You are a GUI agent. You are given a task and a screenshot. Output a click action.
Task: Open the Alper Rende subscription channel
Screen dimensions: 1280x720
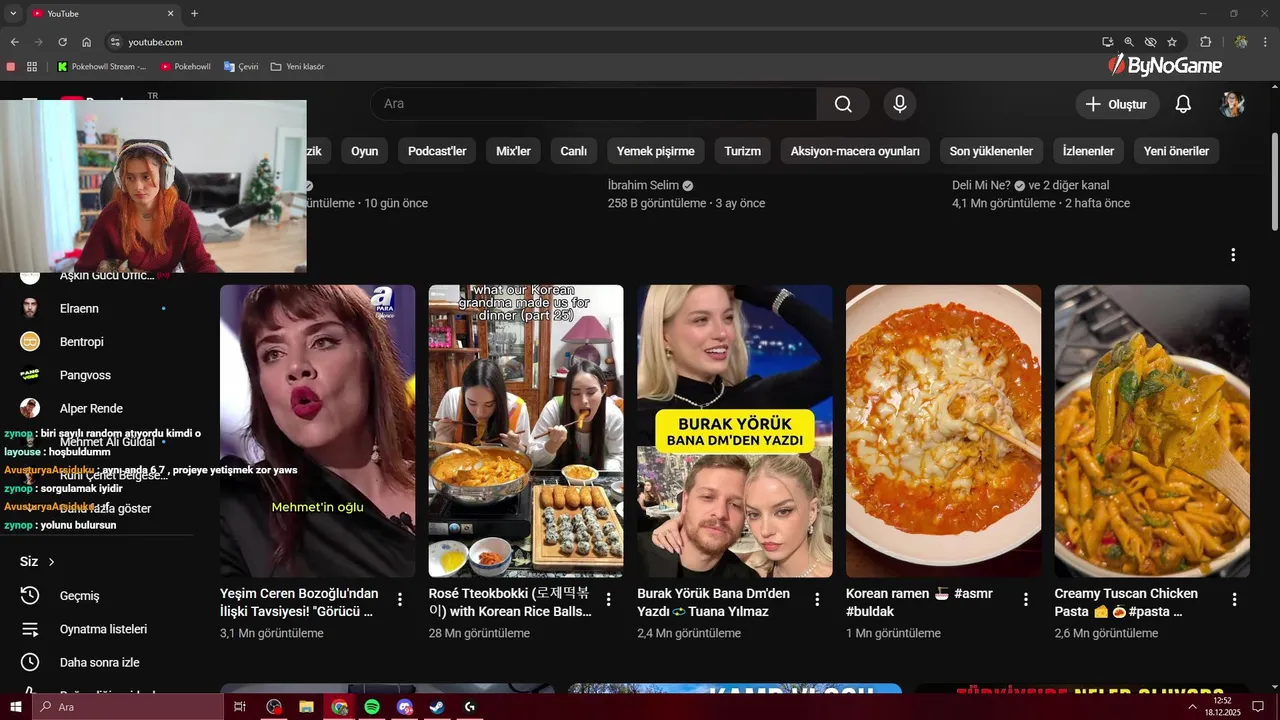[91, 408]
